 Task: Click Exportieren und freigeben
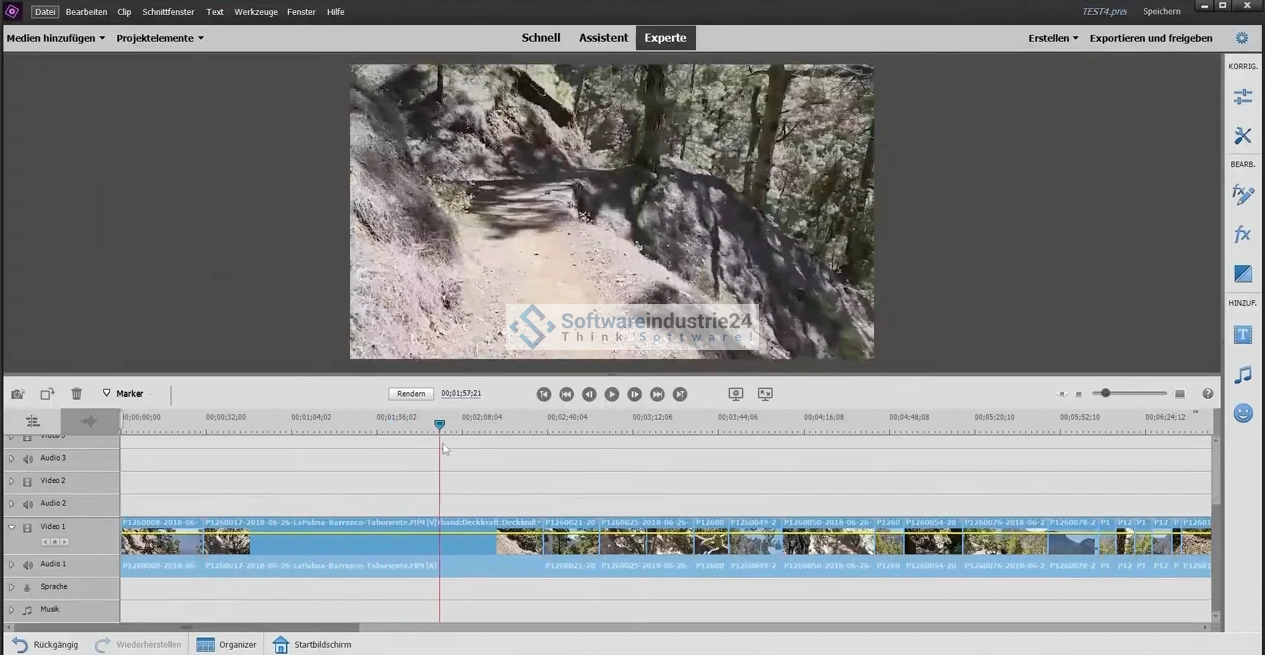click(x=1150, y=38)
